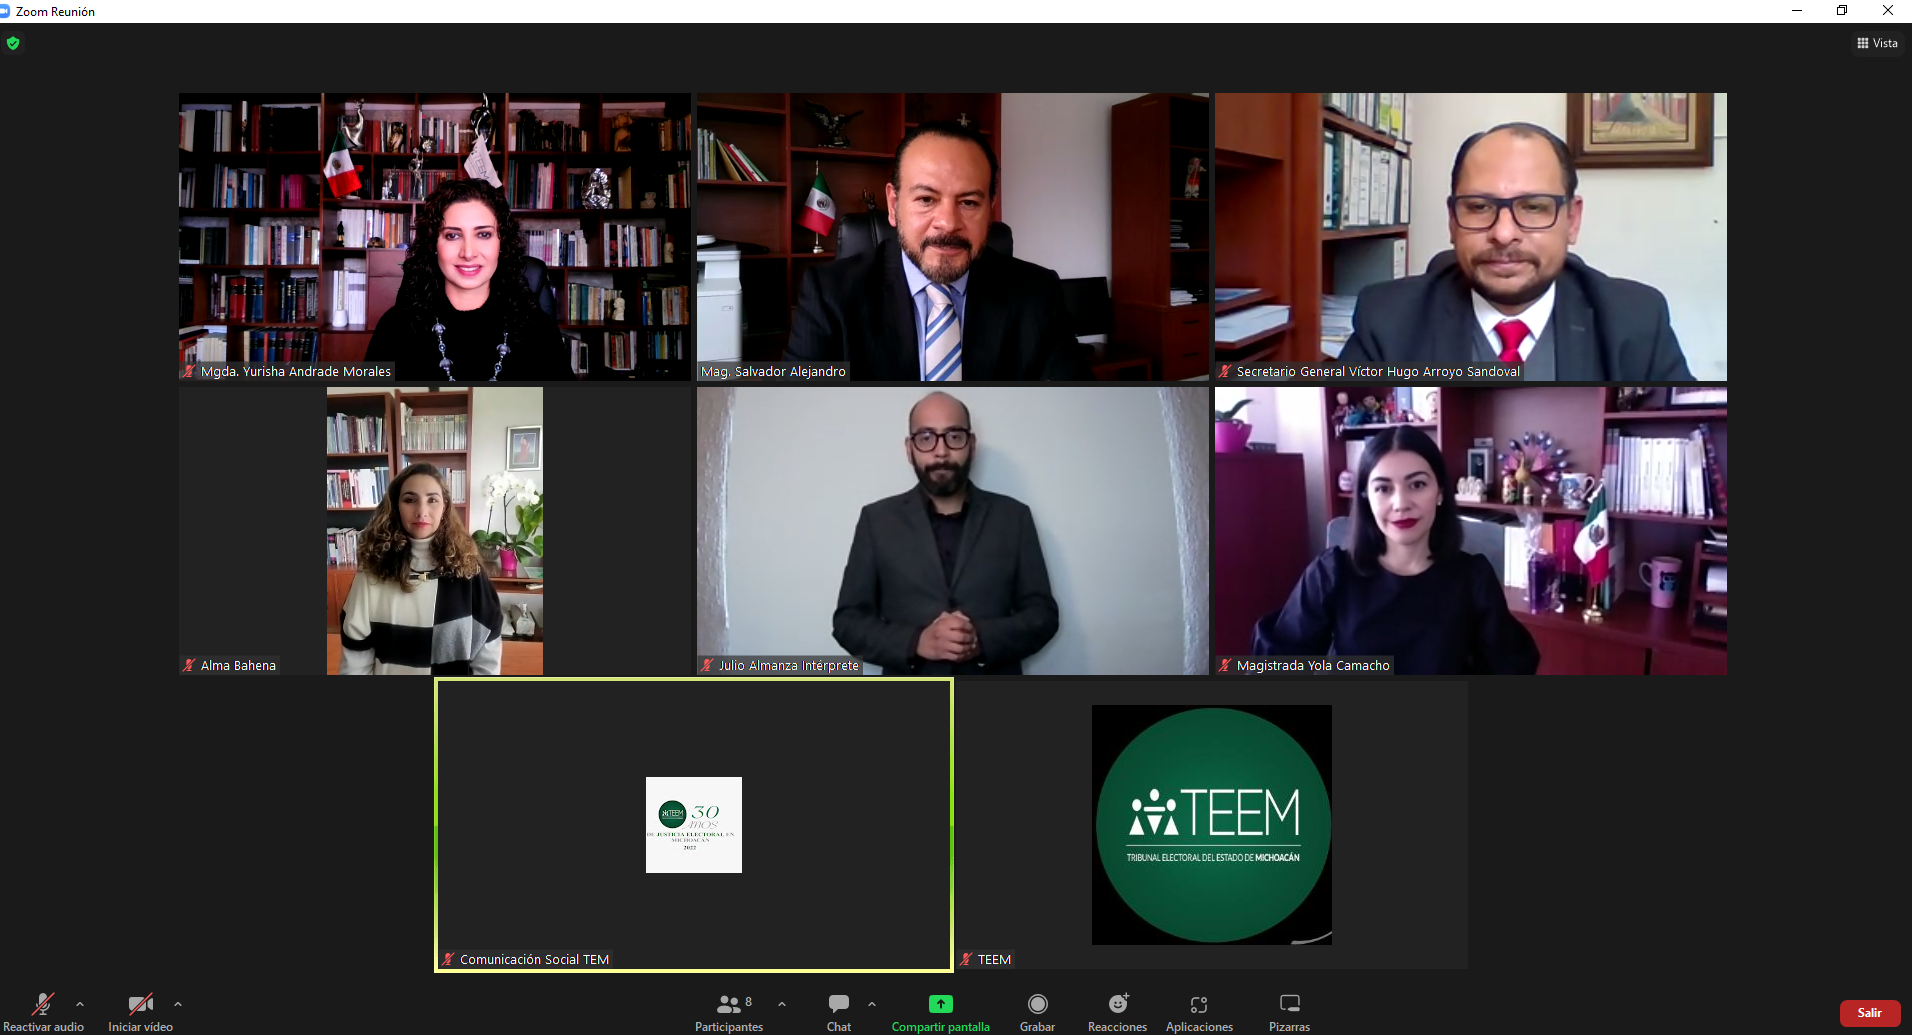Select the Julio Almanza Intérprete video tile
Viewport: 1912px width, 1035px height.
(x=952, y=530)
